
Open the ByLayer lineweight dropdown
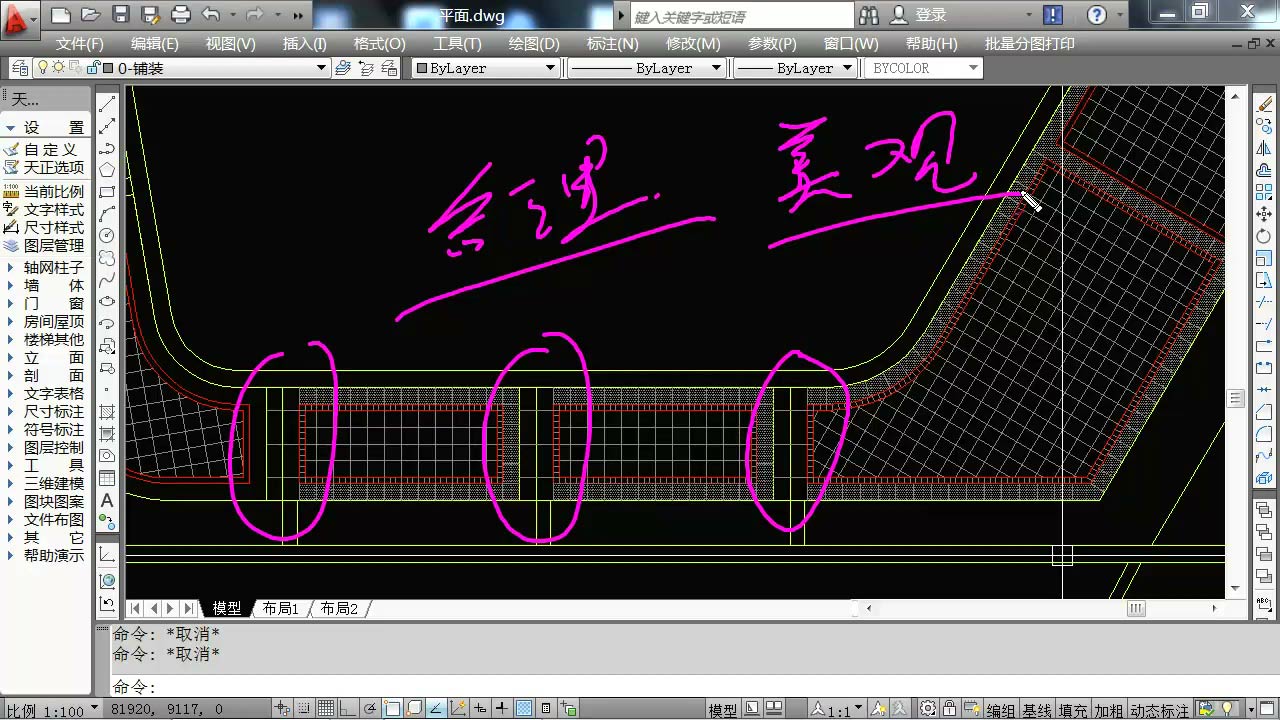click(x=795, y=68)
